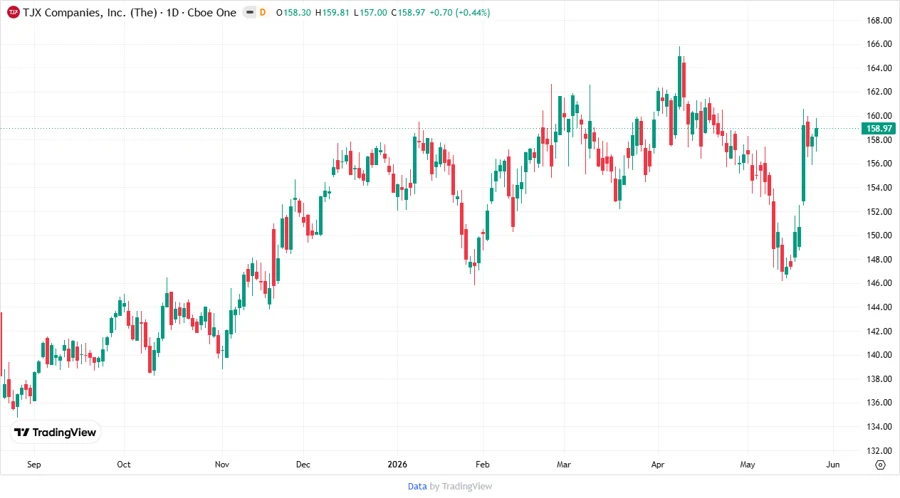Click the 154.00 price axis label
Viewport: 900px width, 498px height.
(879, 188)
